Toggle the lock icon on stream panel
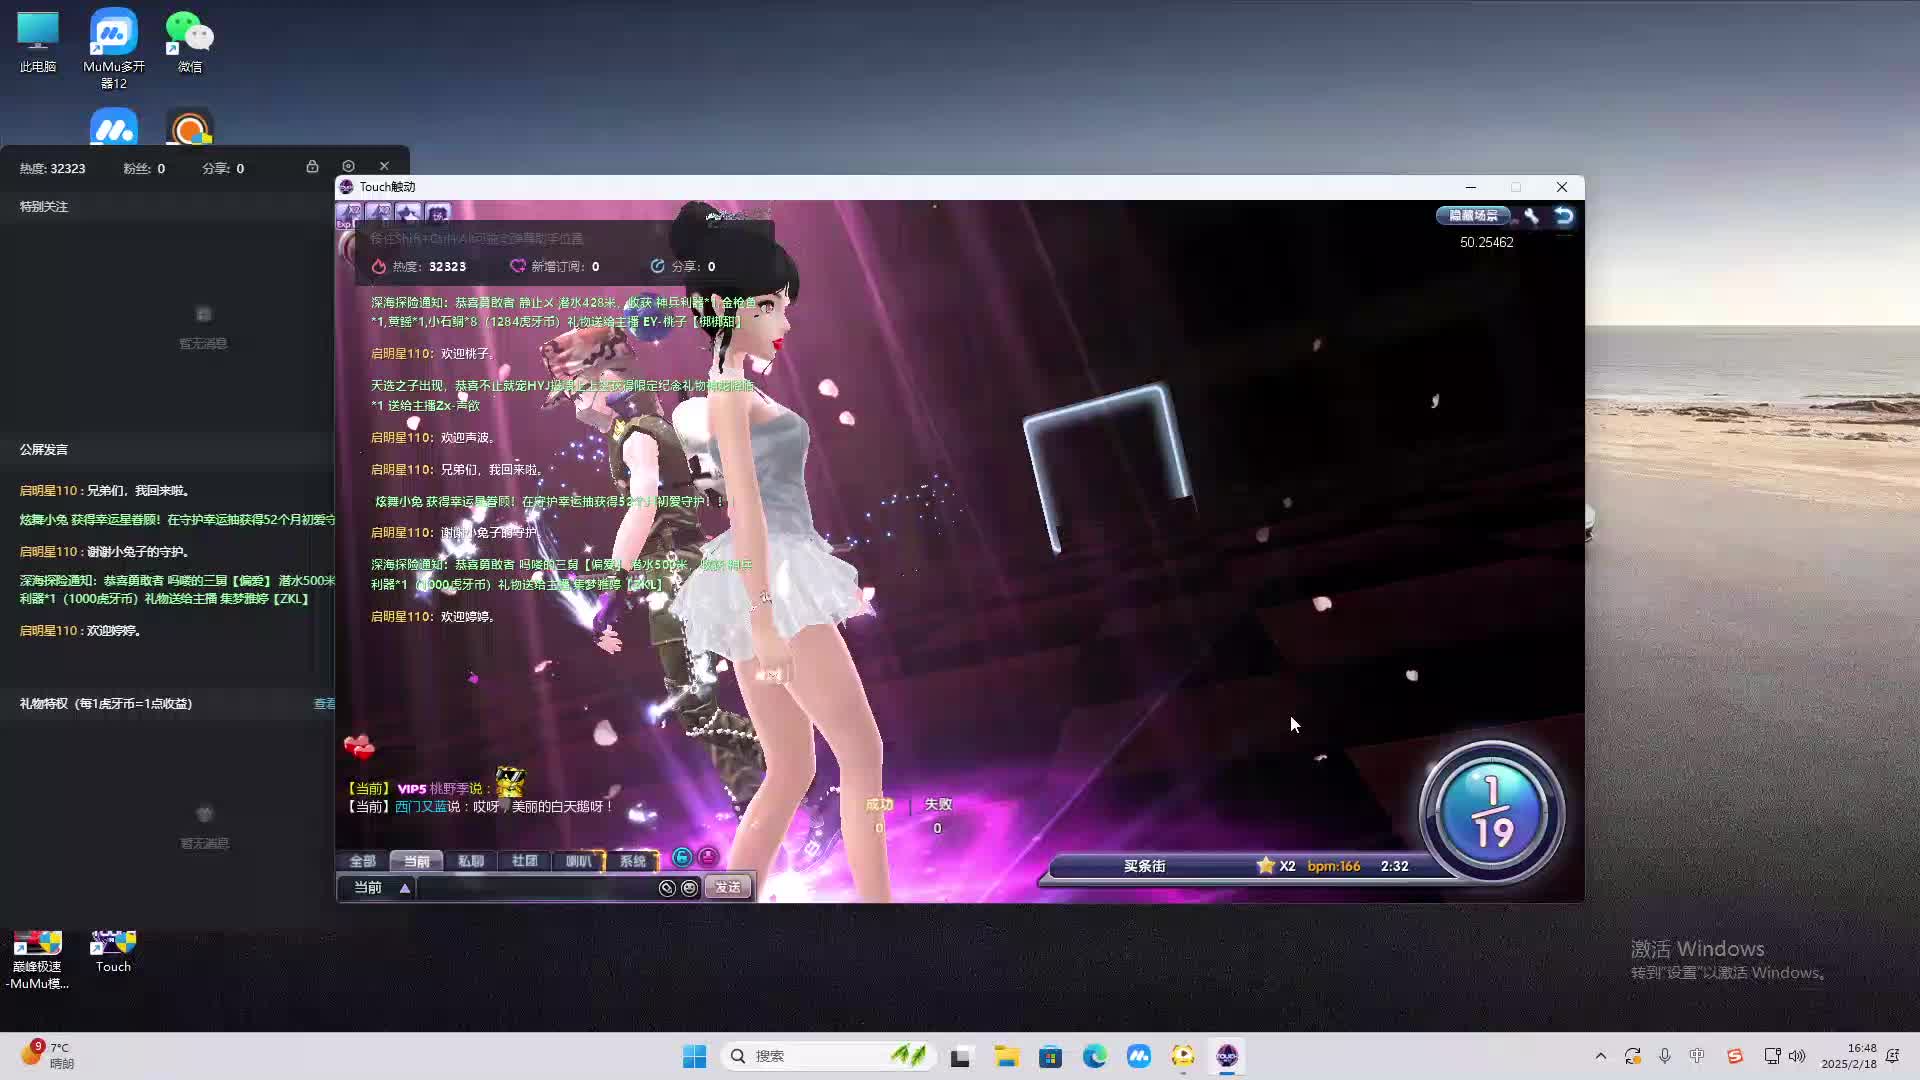 [x=312, y=167]
